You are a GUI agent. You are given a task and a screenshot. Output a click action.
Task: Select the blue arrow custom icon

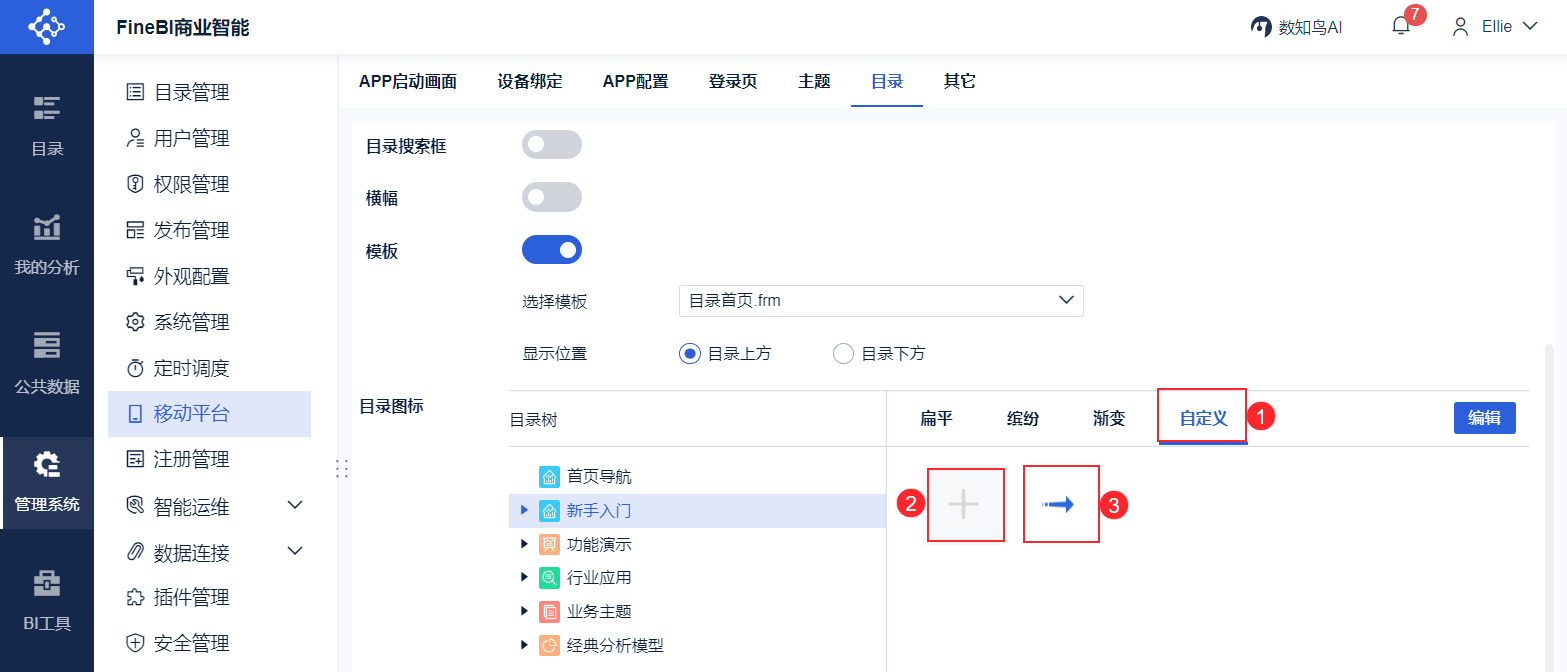tap(1060, 505)
